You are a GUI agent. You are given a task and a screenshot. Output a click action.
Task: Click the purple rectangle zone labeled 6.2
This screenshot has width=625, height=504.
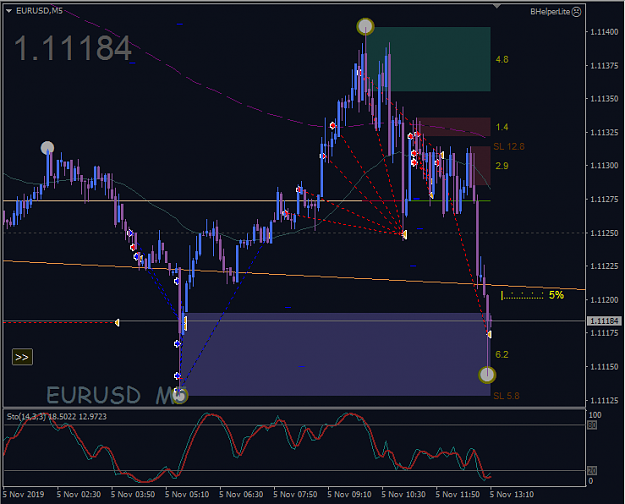pos(336,354)
